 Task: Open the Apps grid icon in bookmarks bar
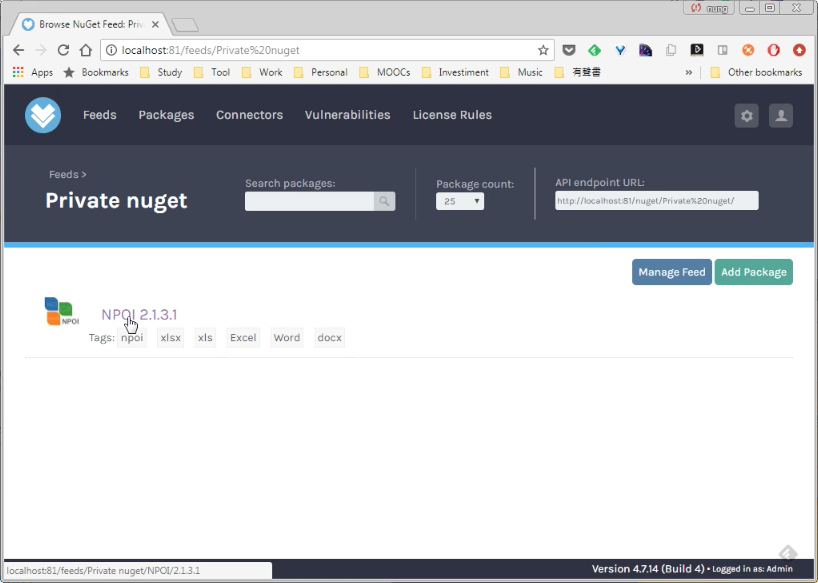pyautogui.click(x=18, y=72)
